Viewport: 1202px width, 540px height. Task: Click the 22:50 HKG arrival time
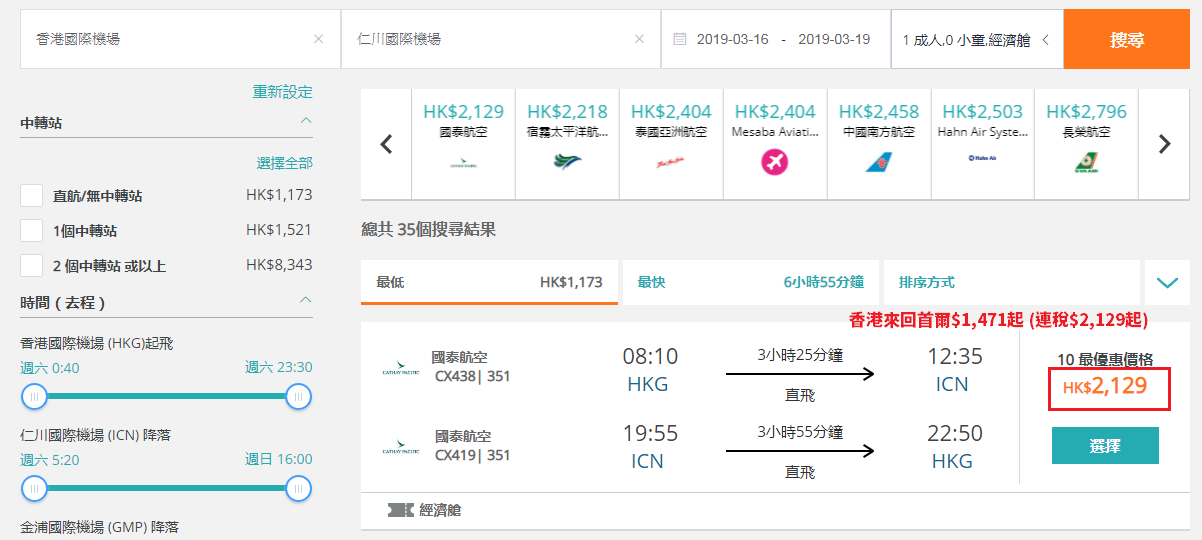[x=955, y=434]
